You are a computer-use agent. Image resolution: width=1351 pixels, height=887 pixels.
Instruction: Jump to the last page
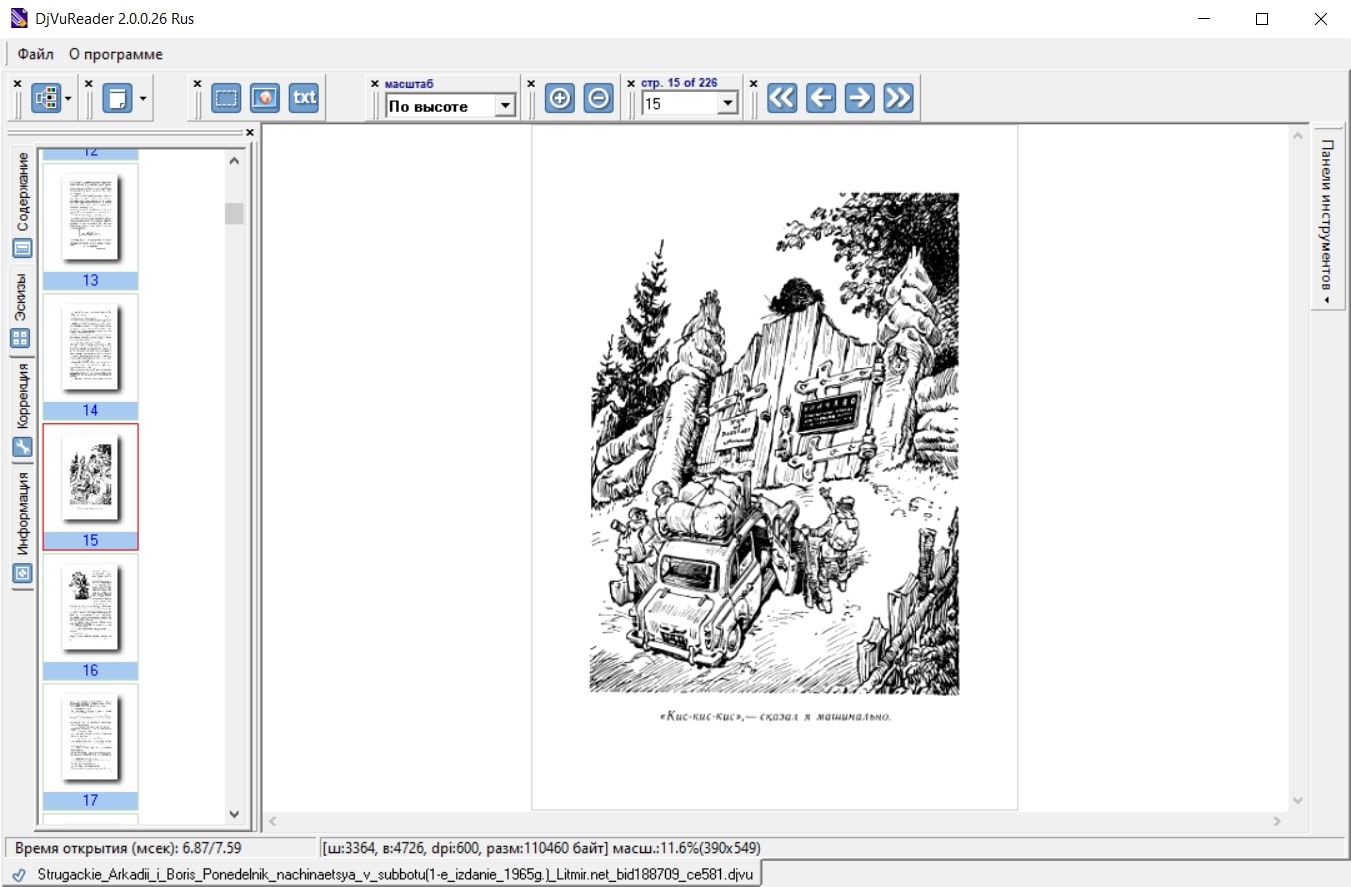[x=899, y=98]
